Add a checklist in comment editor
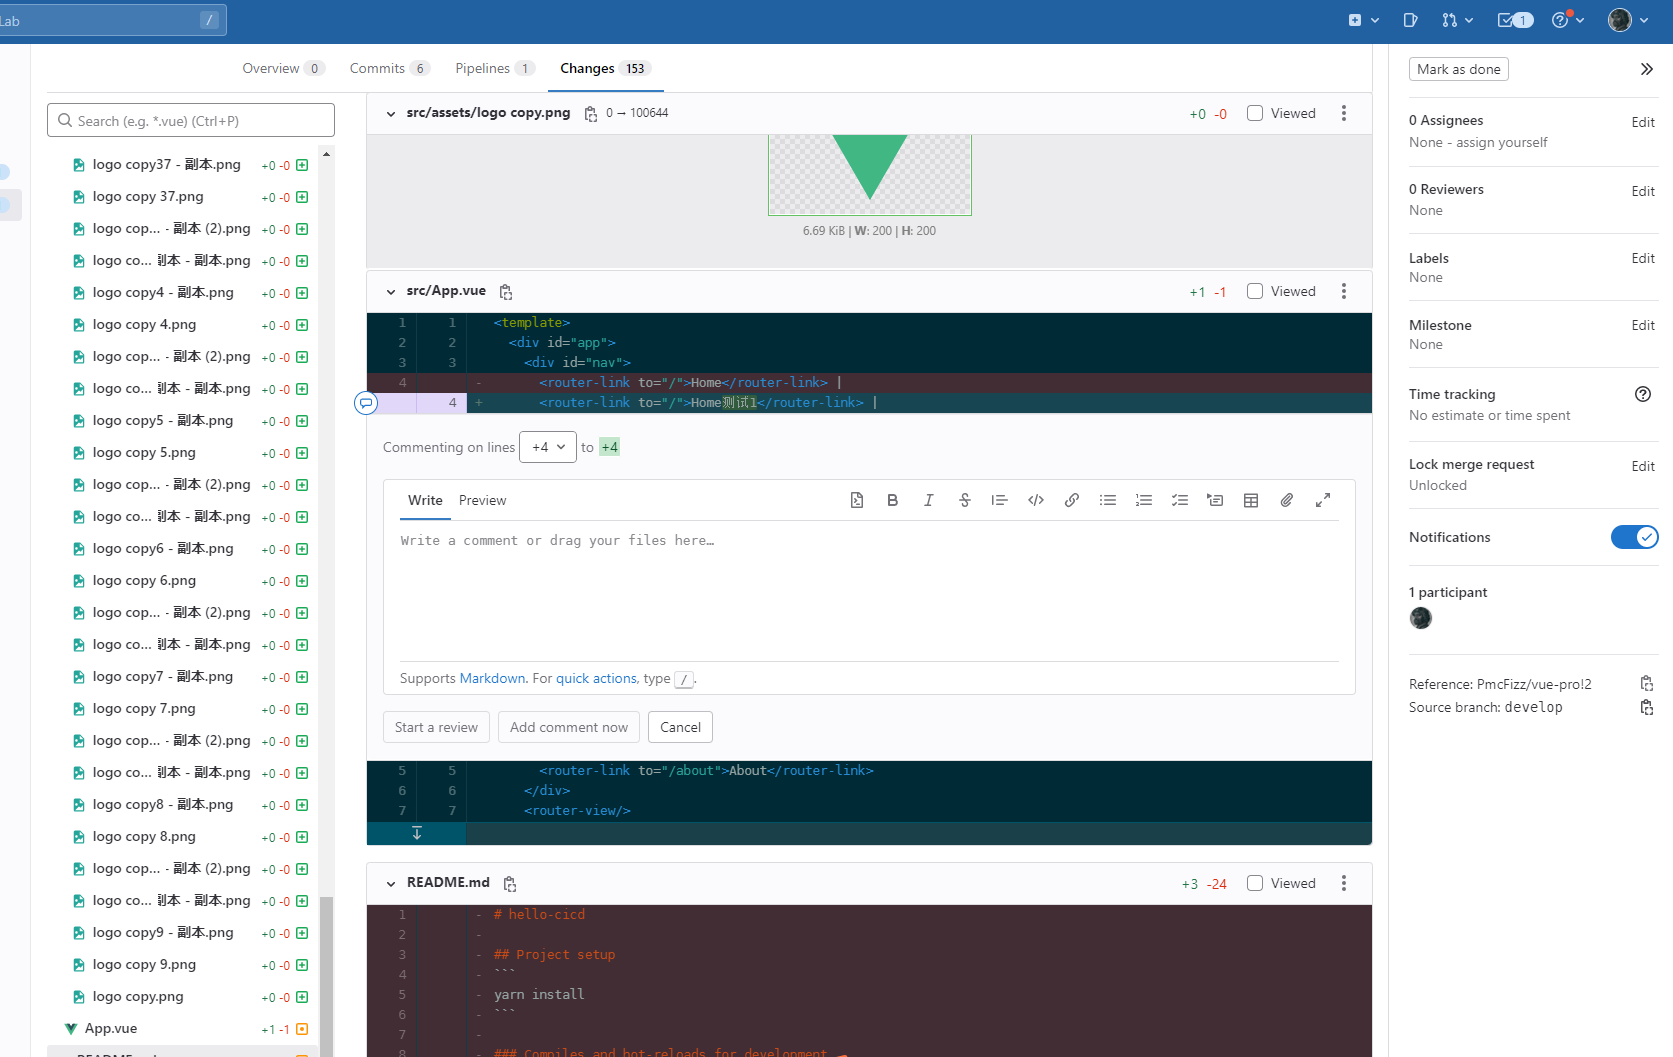Screen dimensions: 1673x1057 click(1180, 500)
